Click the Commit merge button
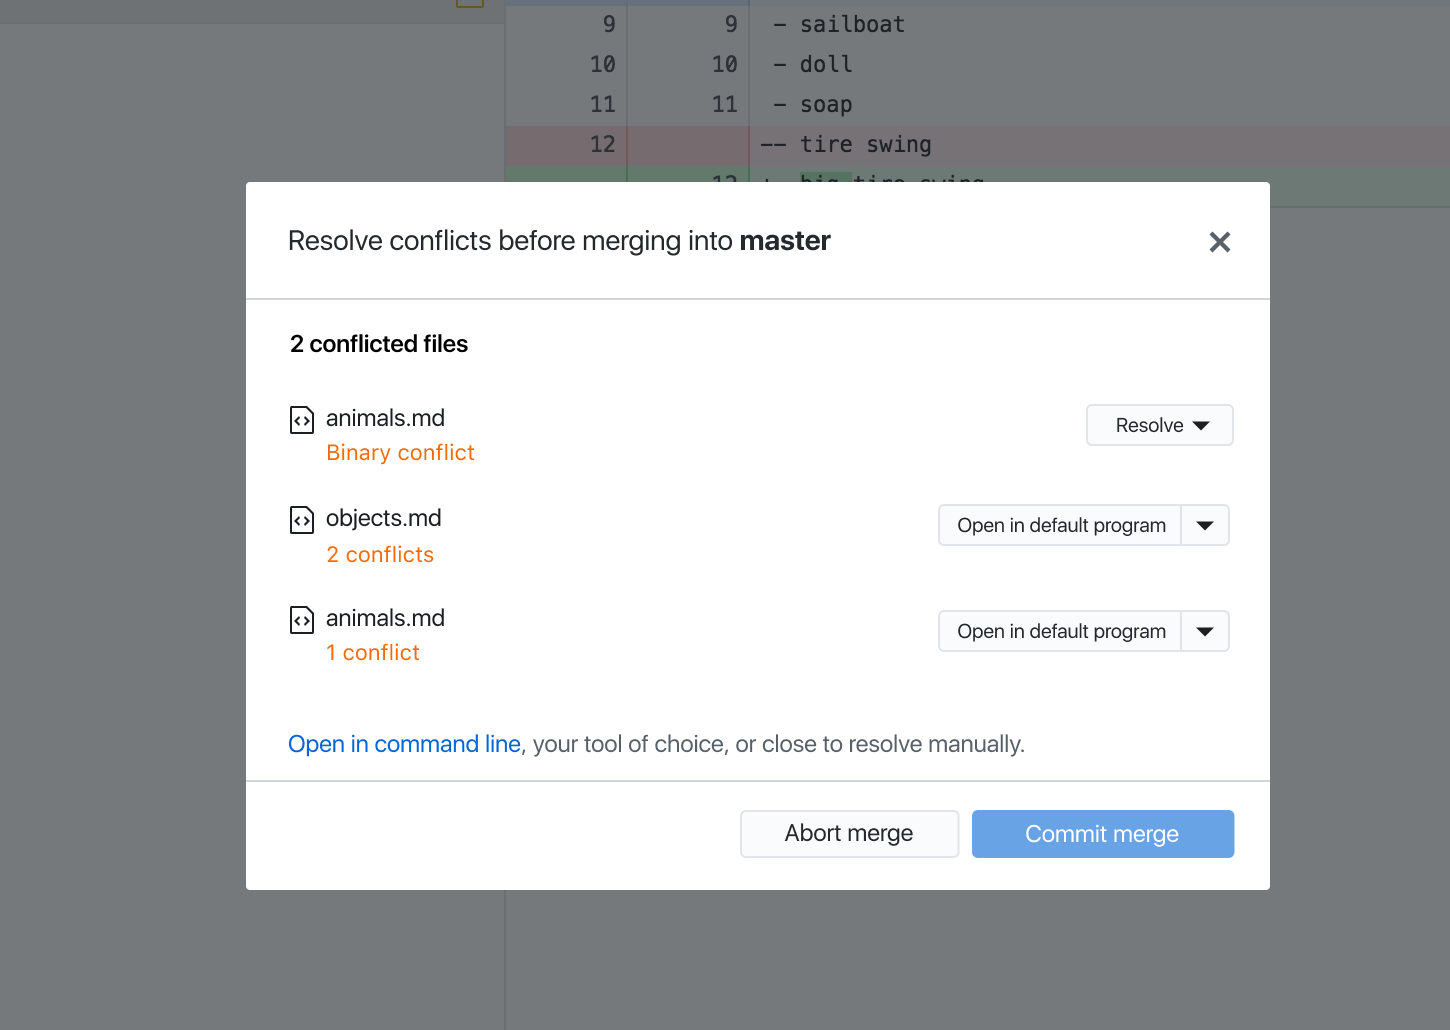Viewport: 1450px width, 1030px height. coord(1102,833)
